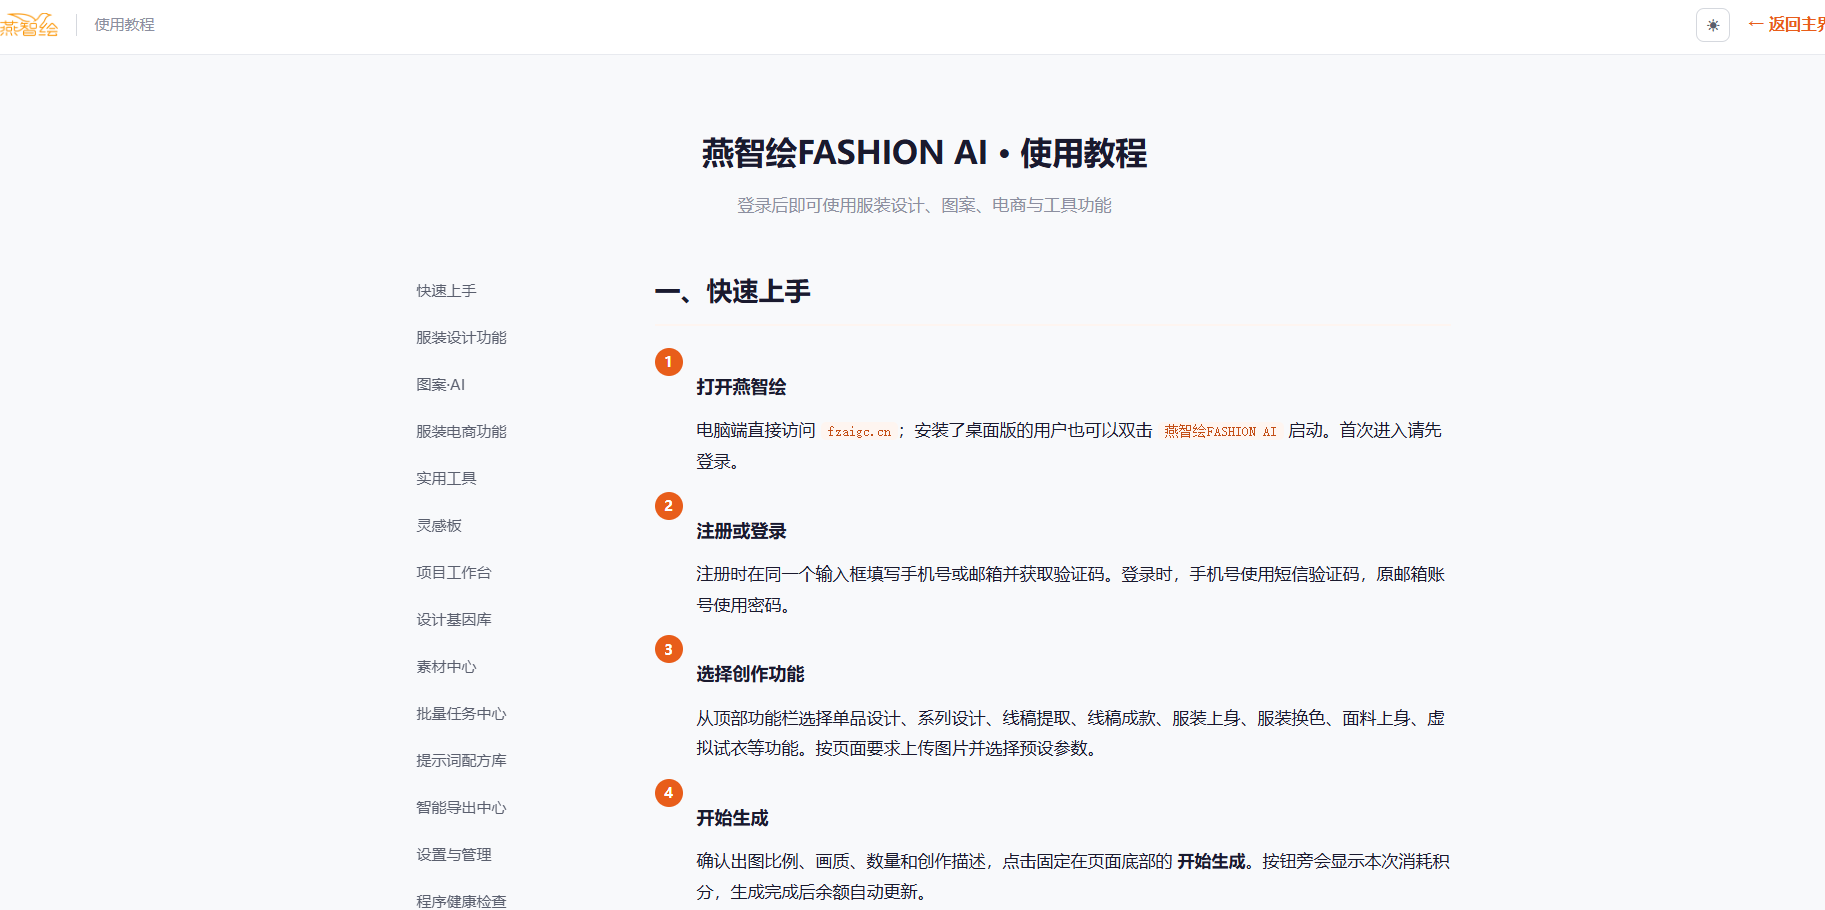Open the 使用教程 header label

[125, 24]
